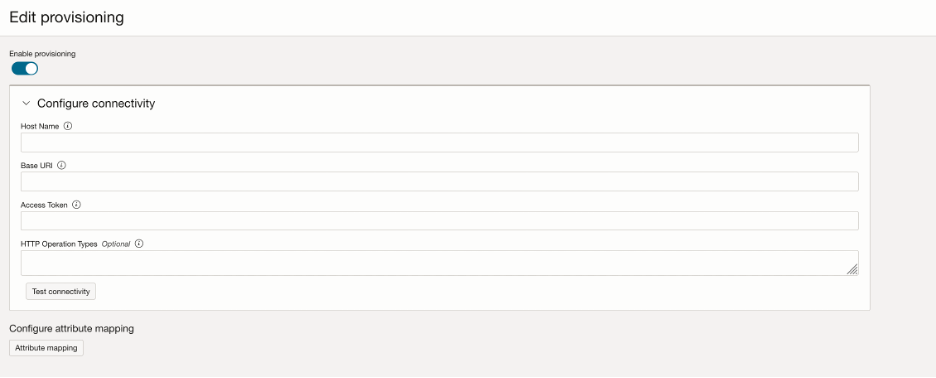Click the textarea resize grip icon
Viewport: 936px width, 378px height.
[x=852, y=269]
